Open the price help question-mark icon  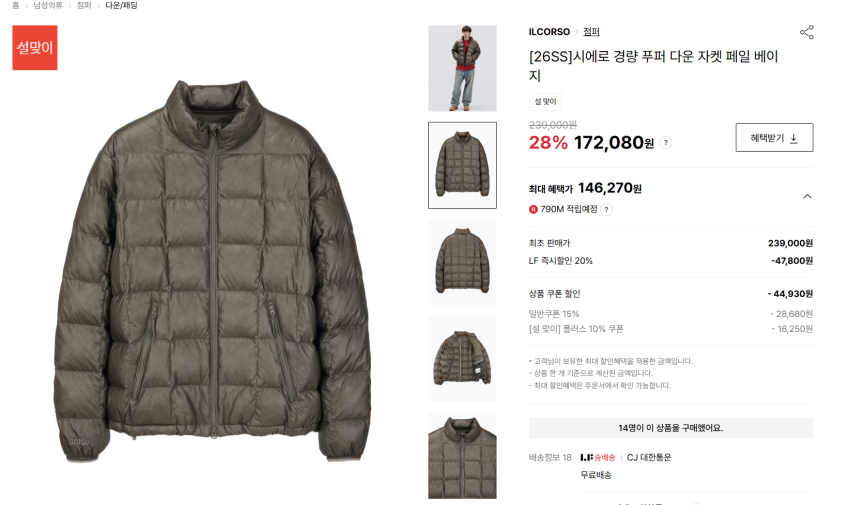click(666, 143)
